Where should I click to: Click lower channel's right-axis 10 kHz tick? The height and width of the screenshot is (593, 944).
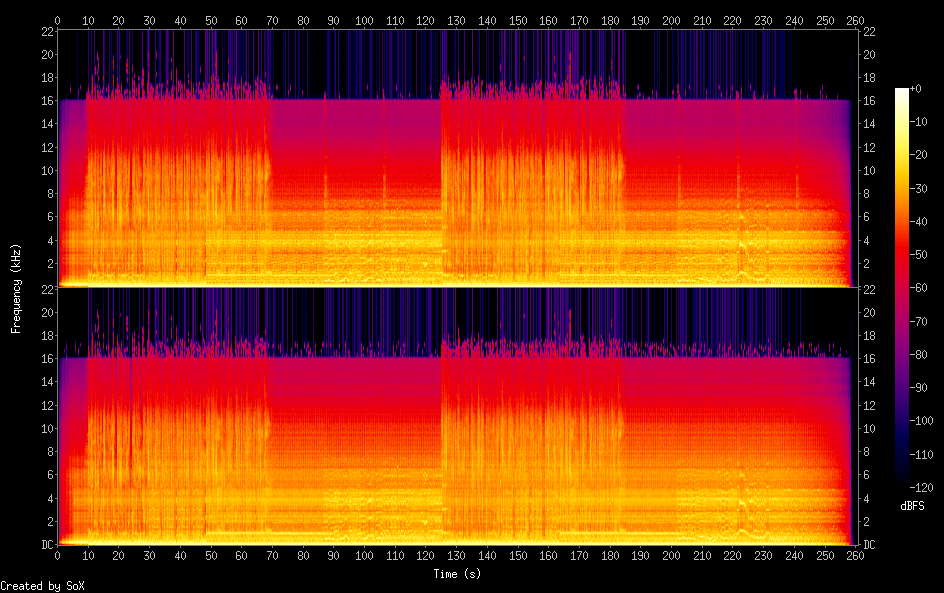point(869,429)
